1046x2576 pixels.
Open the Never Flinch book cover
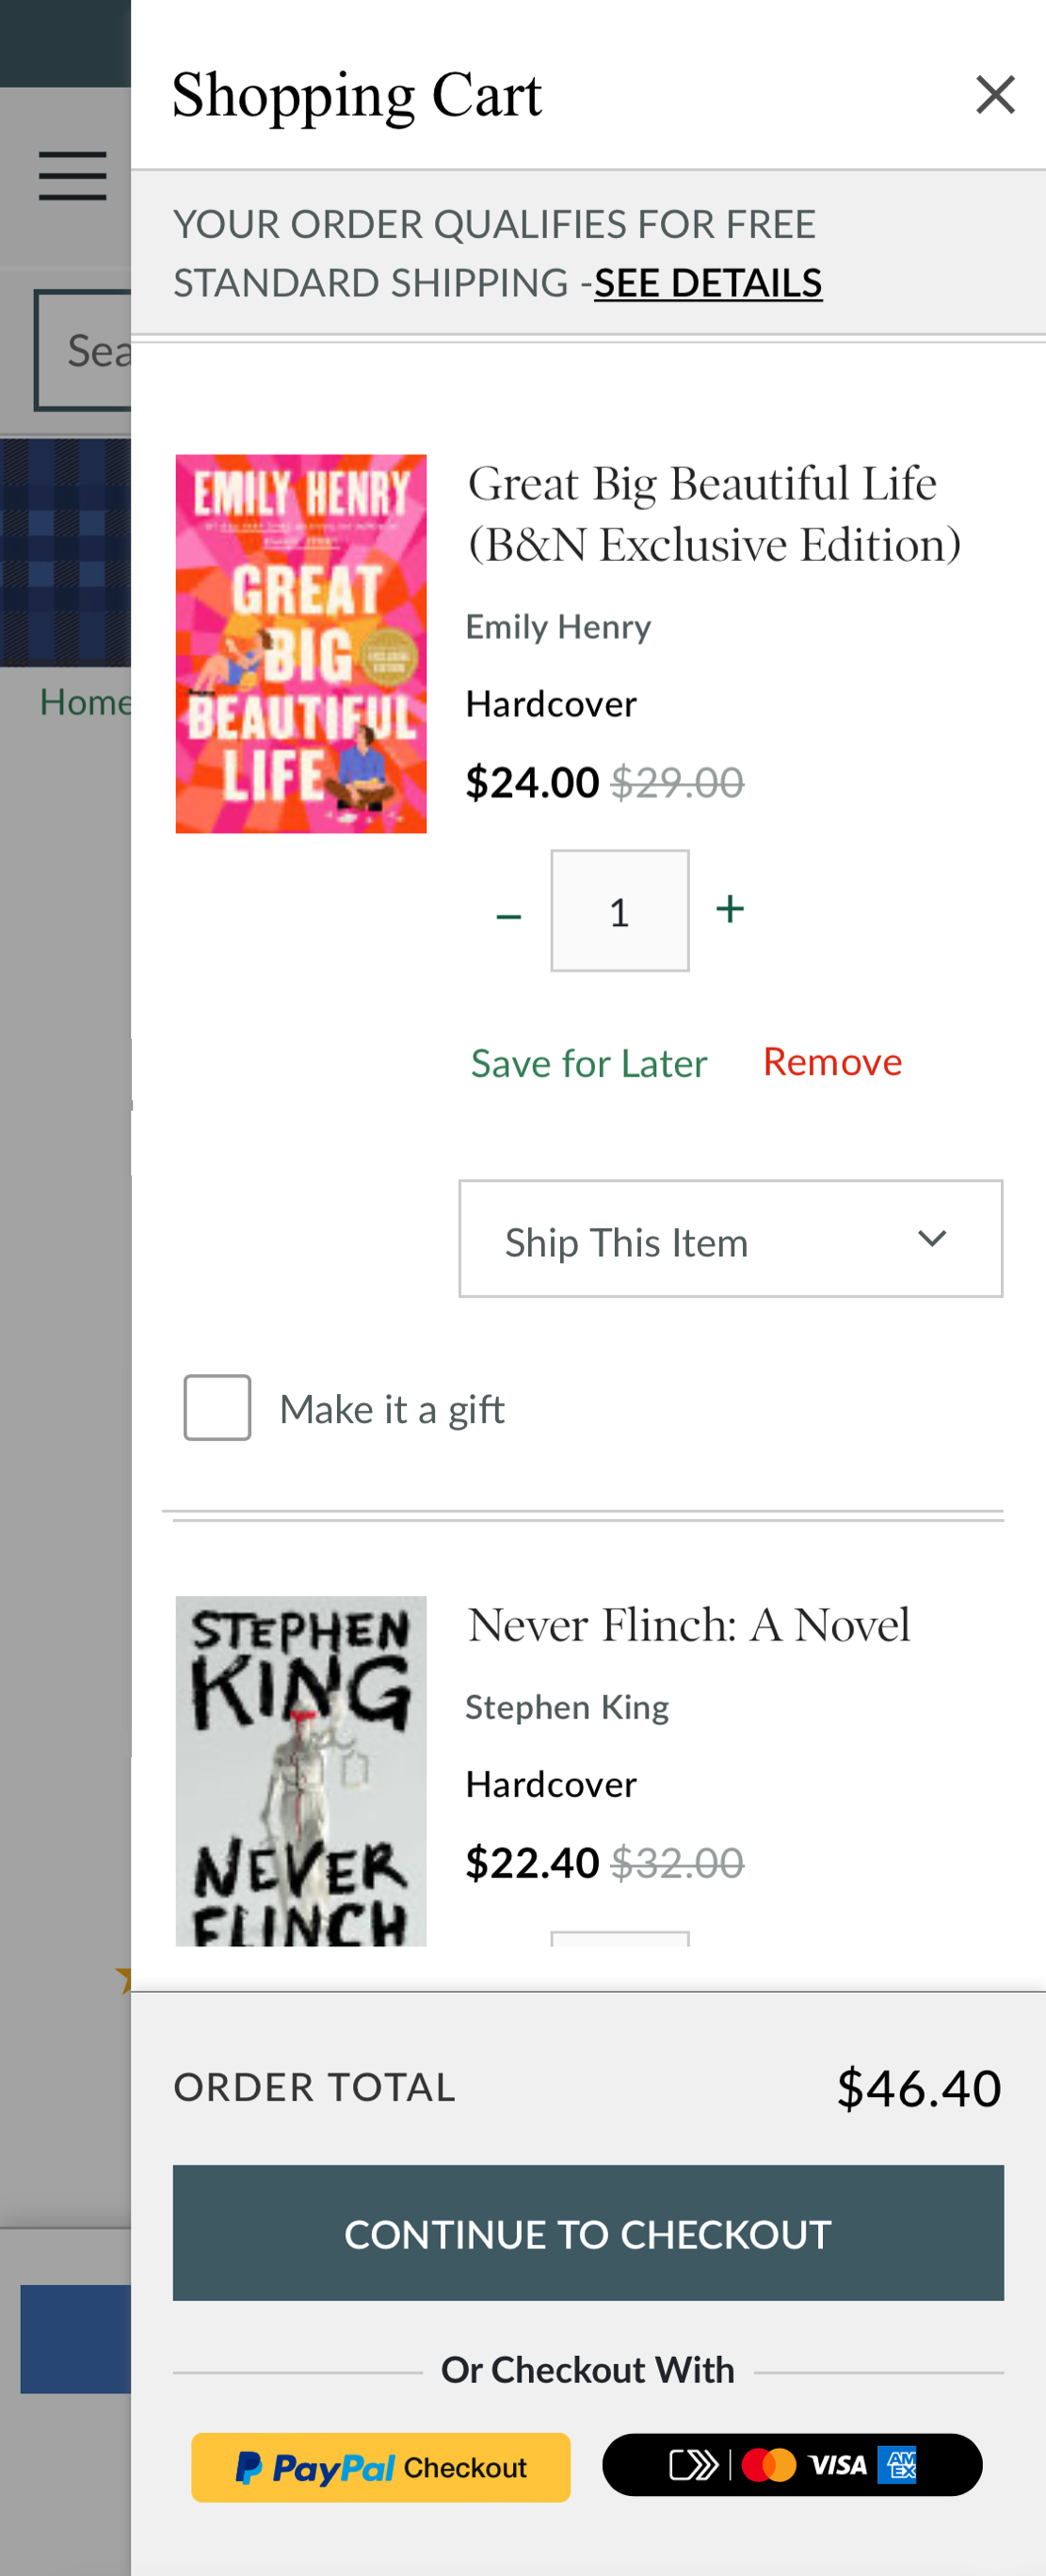[301, 1770]
